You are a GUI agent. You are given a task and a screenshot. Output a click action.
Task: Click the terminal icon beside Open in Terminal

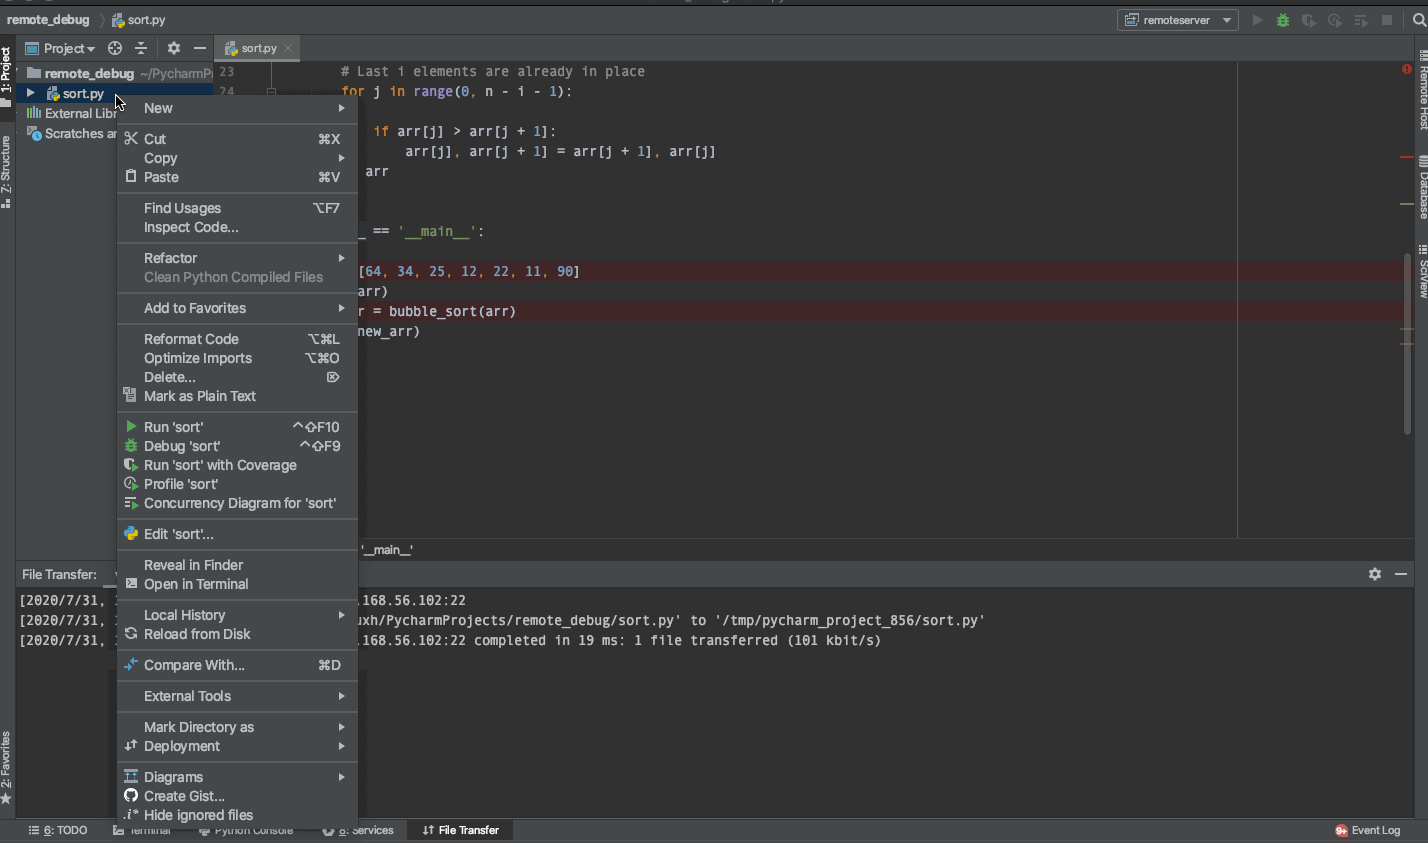click(x=131, y=584)
